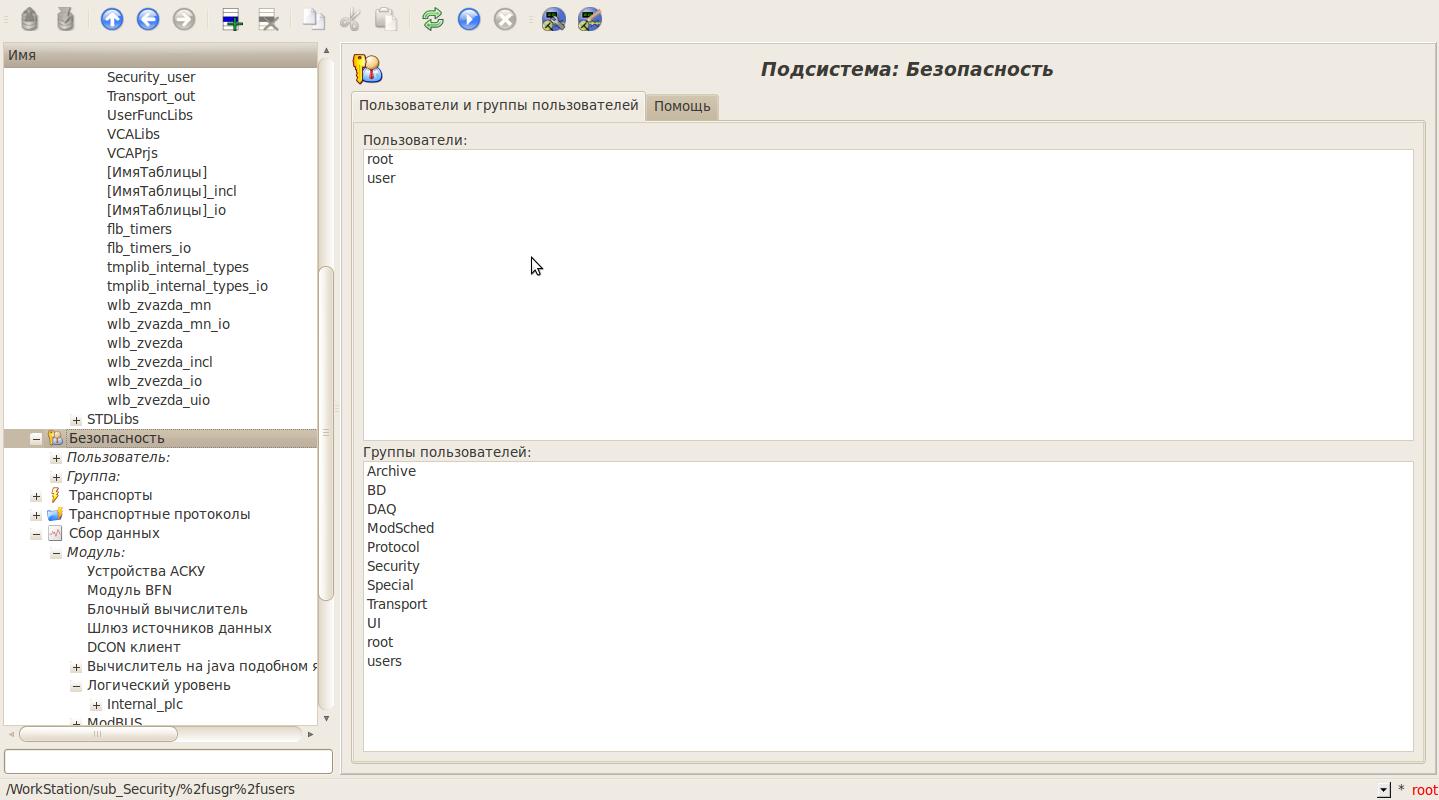The width and height of the screenshot is (1439, 800).
Task: Select the ModSched group in the list
Action: coord(400,528)
